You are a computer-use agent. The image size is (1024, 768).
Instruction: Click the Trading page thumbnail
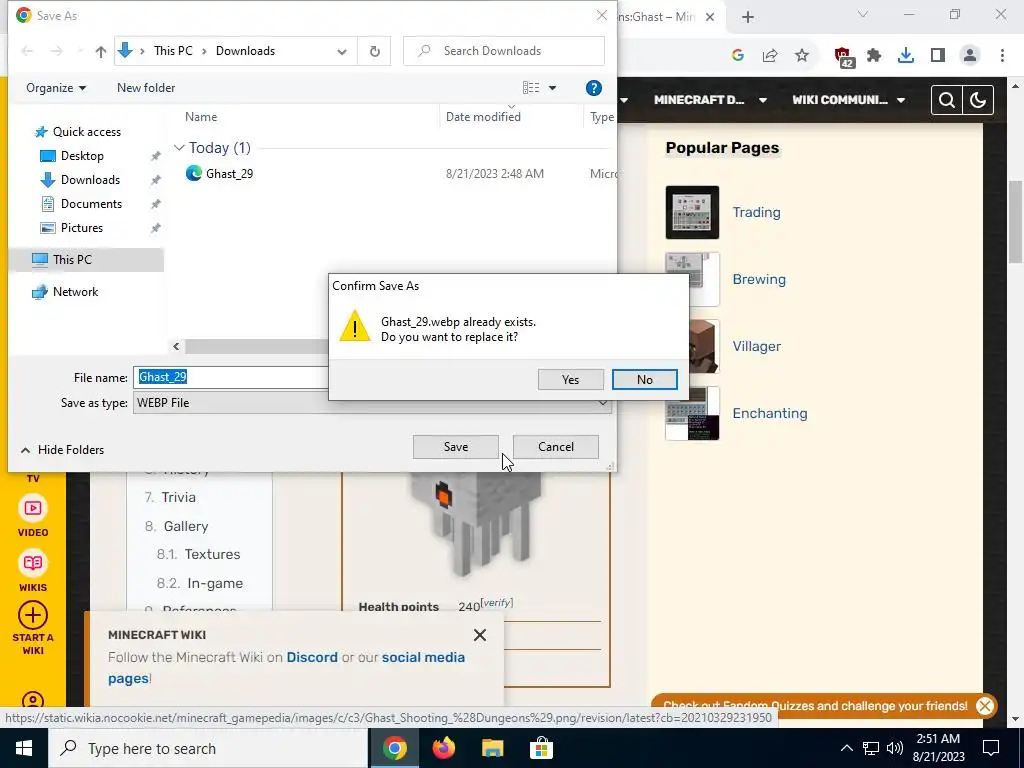click(692, 212)
